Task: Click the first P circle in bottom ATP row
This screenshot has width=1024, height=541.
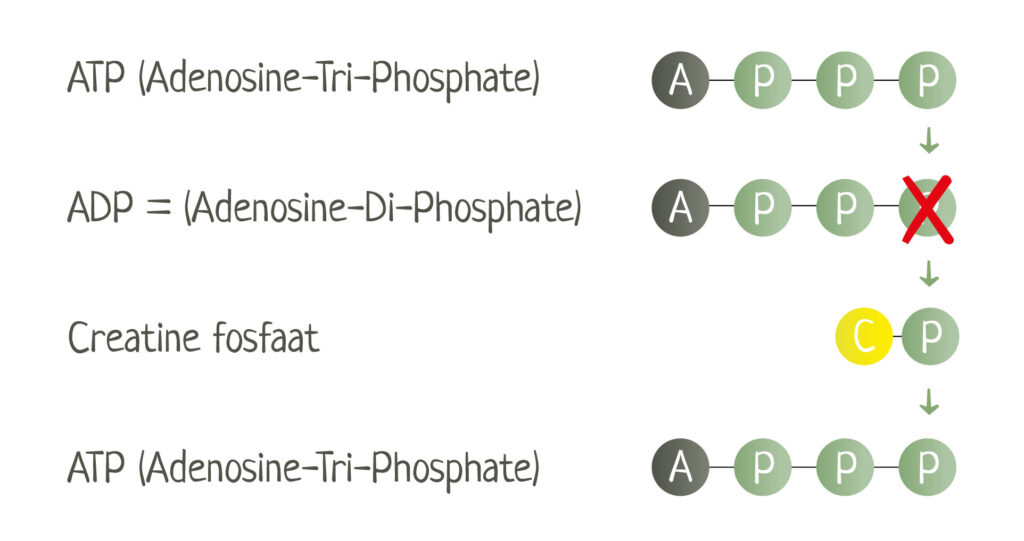Action: 763,467
